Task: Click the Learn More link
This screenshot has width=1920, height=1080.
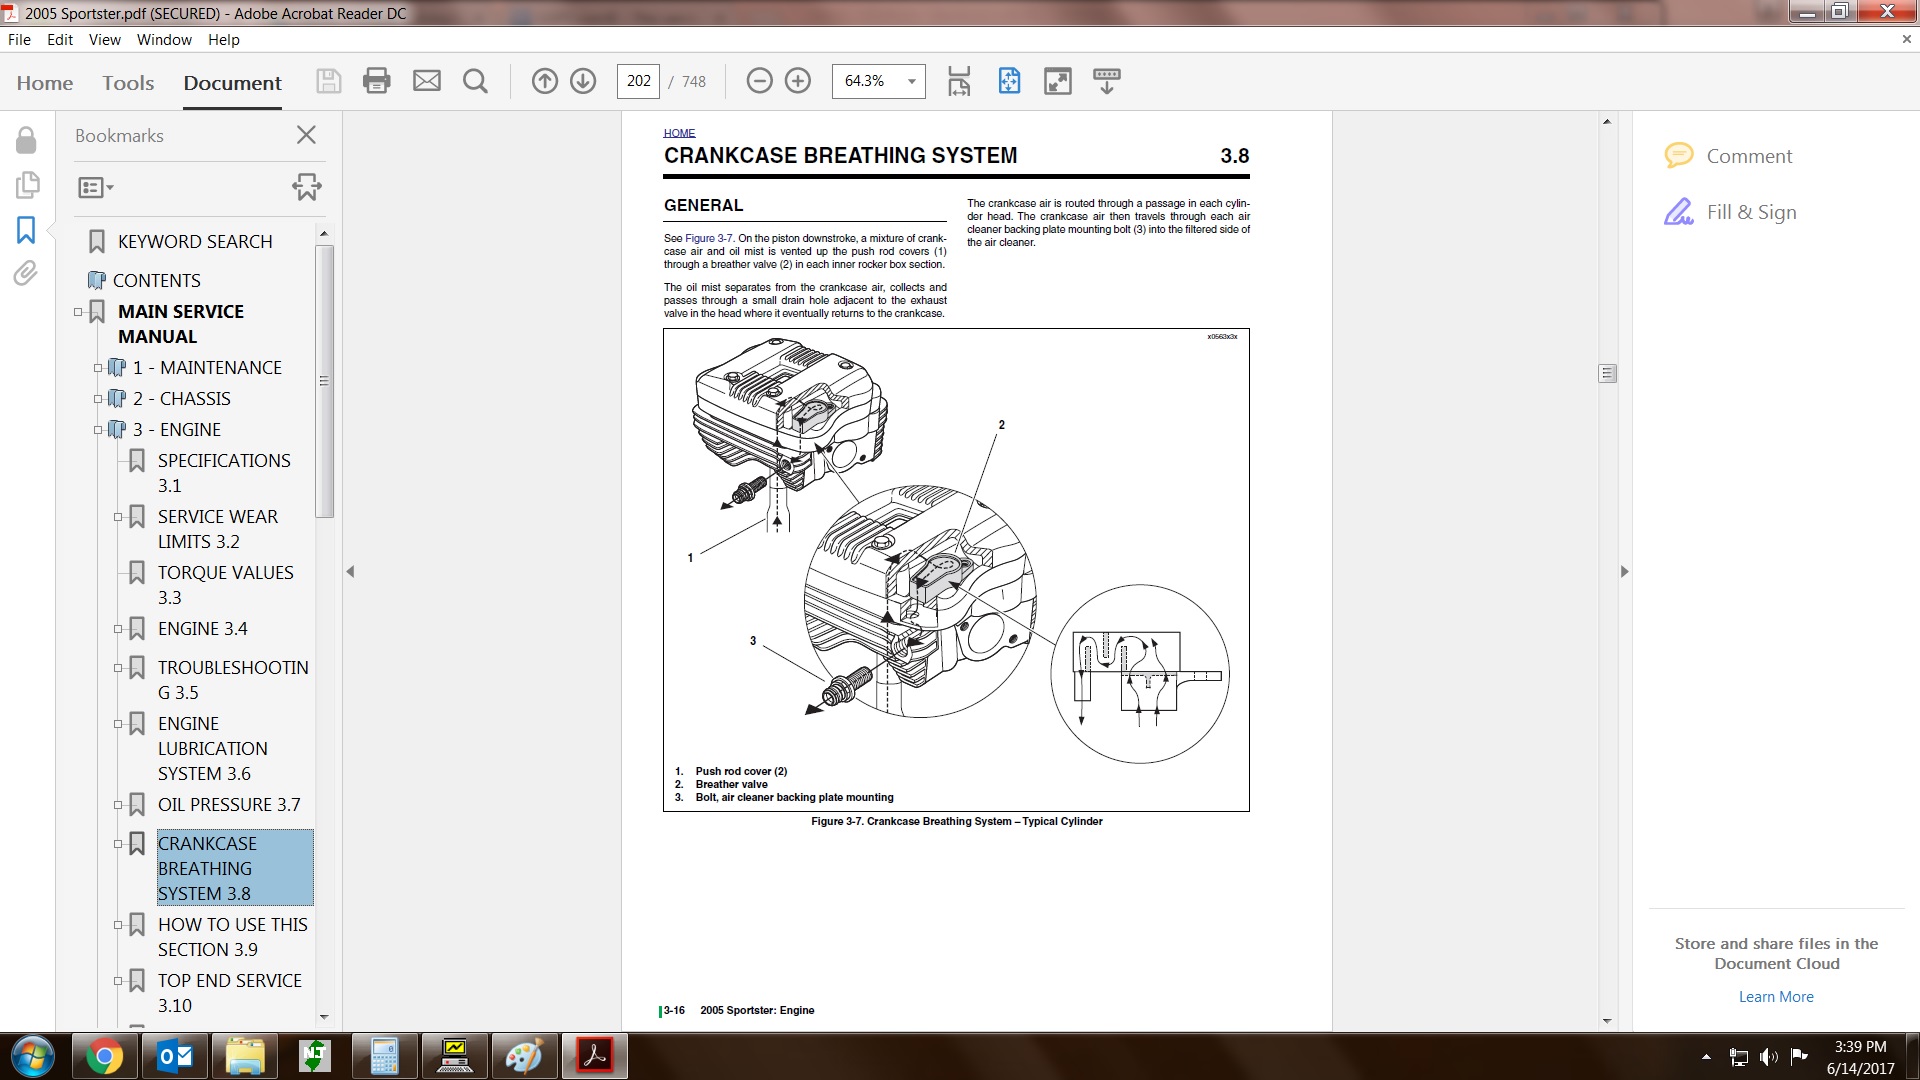Action: tap(1775, 997)
